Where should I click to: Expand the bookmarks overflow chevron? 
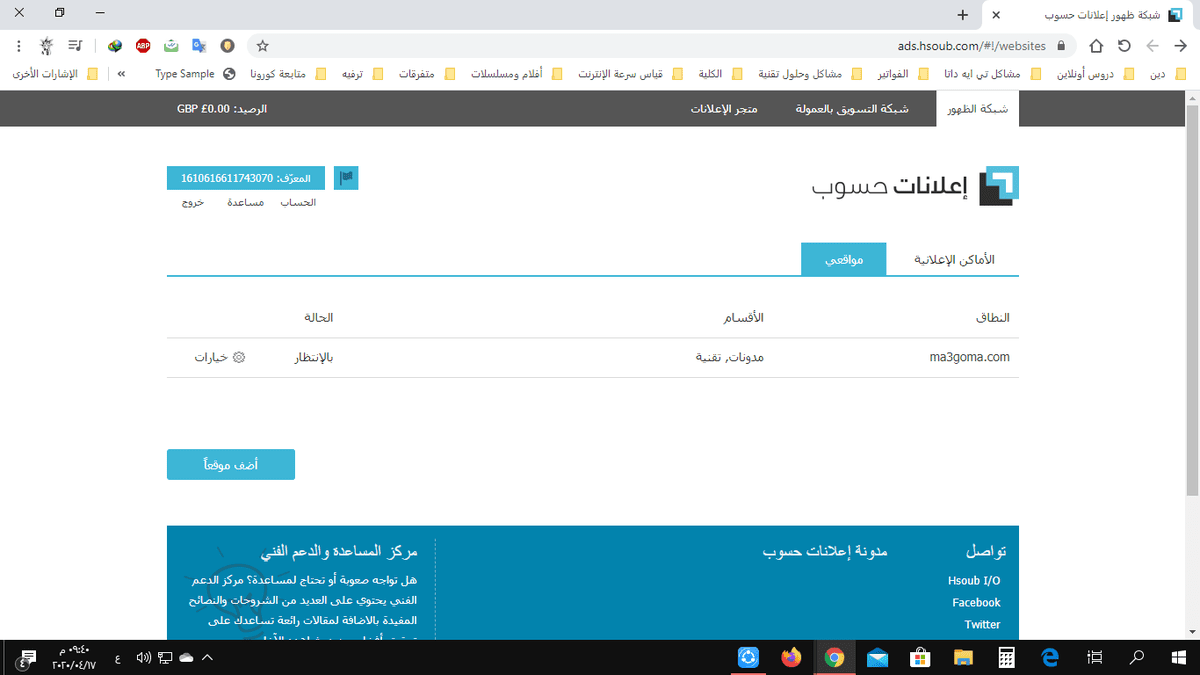pyautogui.click(x=122, y=73)
